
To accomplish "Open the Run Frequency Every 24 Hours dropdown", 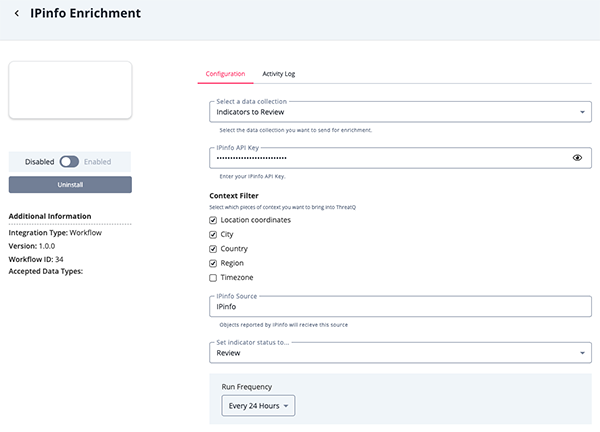I will click(x=258, y=406).
